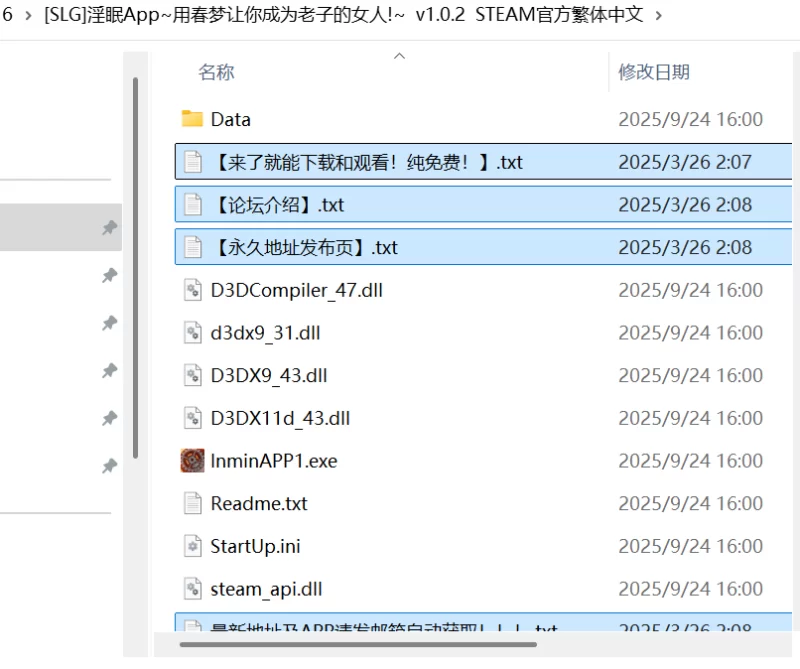Click the third pin icon in the navigation pane

109,323
